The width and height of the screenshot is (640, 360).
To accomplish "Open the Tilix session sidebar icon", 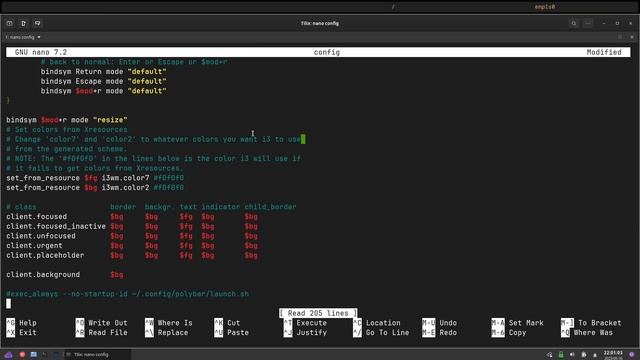I will coord(10,23).
